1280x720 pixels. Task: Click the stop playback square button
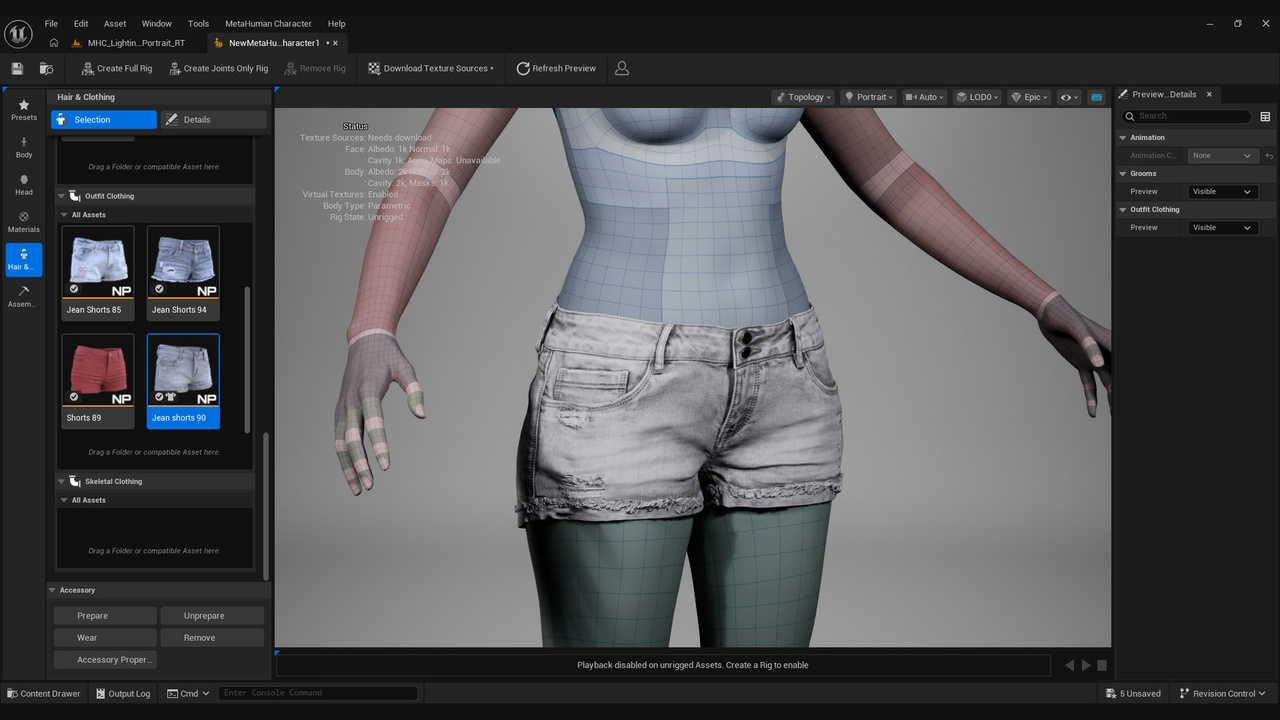point(1102,665)
